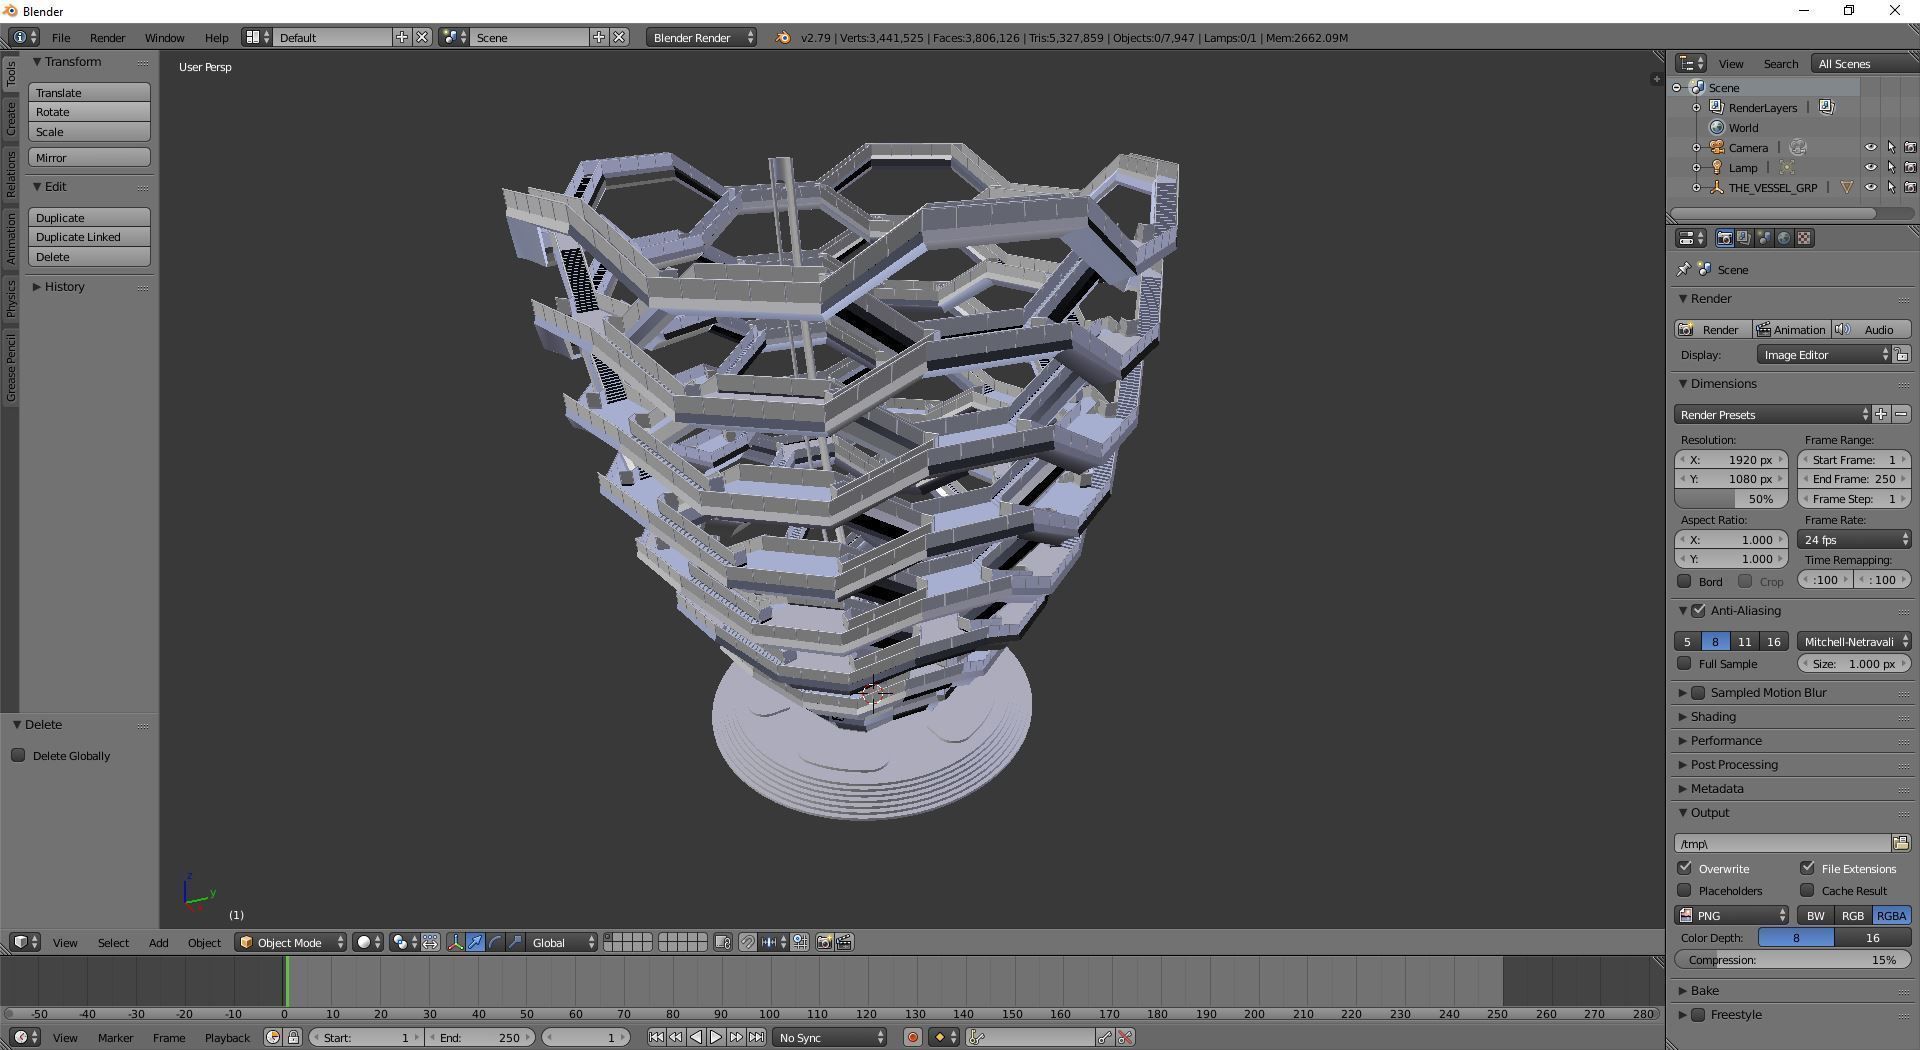The width and height of the screenshot is (1920, 1050).
Task: Open the 24 fps frame rate dropdown
Action: point(1855,539)
